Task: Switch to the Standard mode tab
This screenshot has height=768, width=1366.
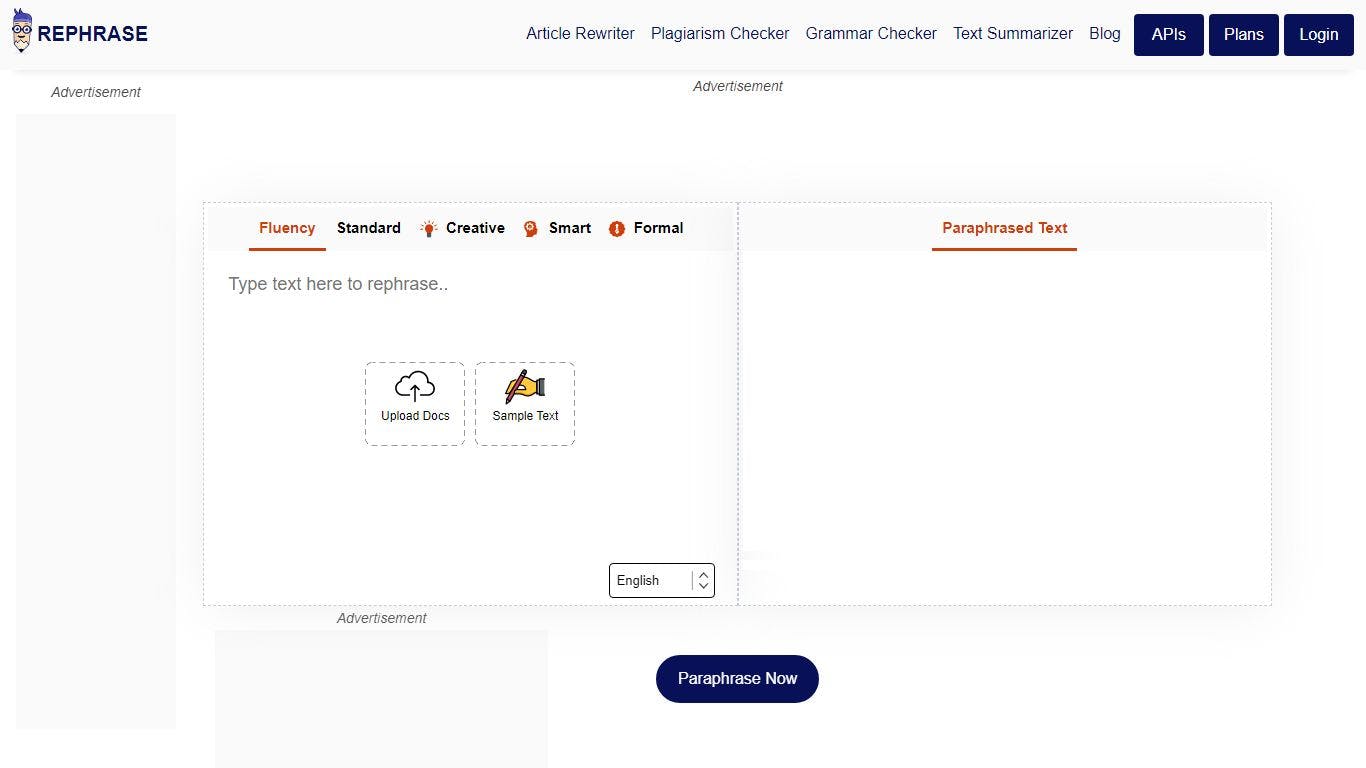Action: [x=368, y=228]
